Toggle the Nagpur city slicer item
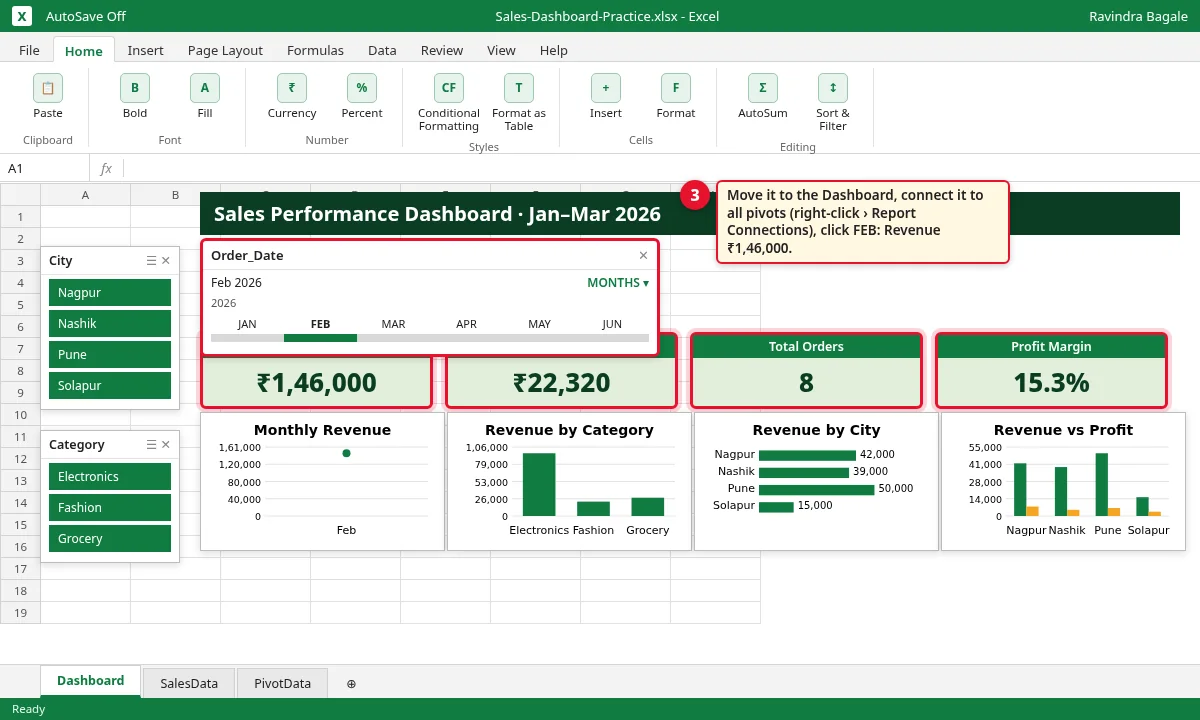Viewport: 1200px width, 720px height. click(110, 293)
